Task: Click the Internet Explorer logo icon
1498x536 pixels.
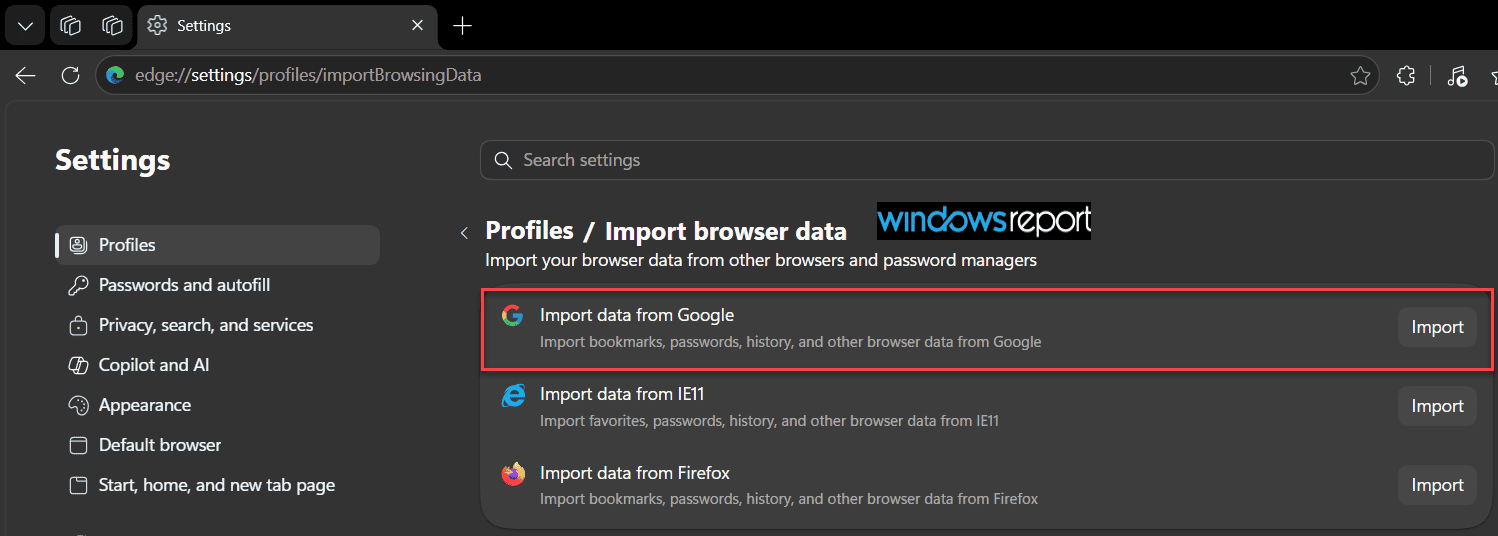Action: coord(513,395)
